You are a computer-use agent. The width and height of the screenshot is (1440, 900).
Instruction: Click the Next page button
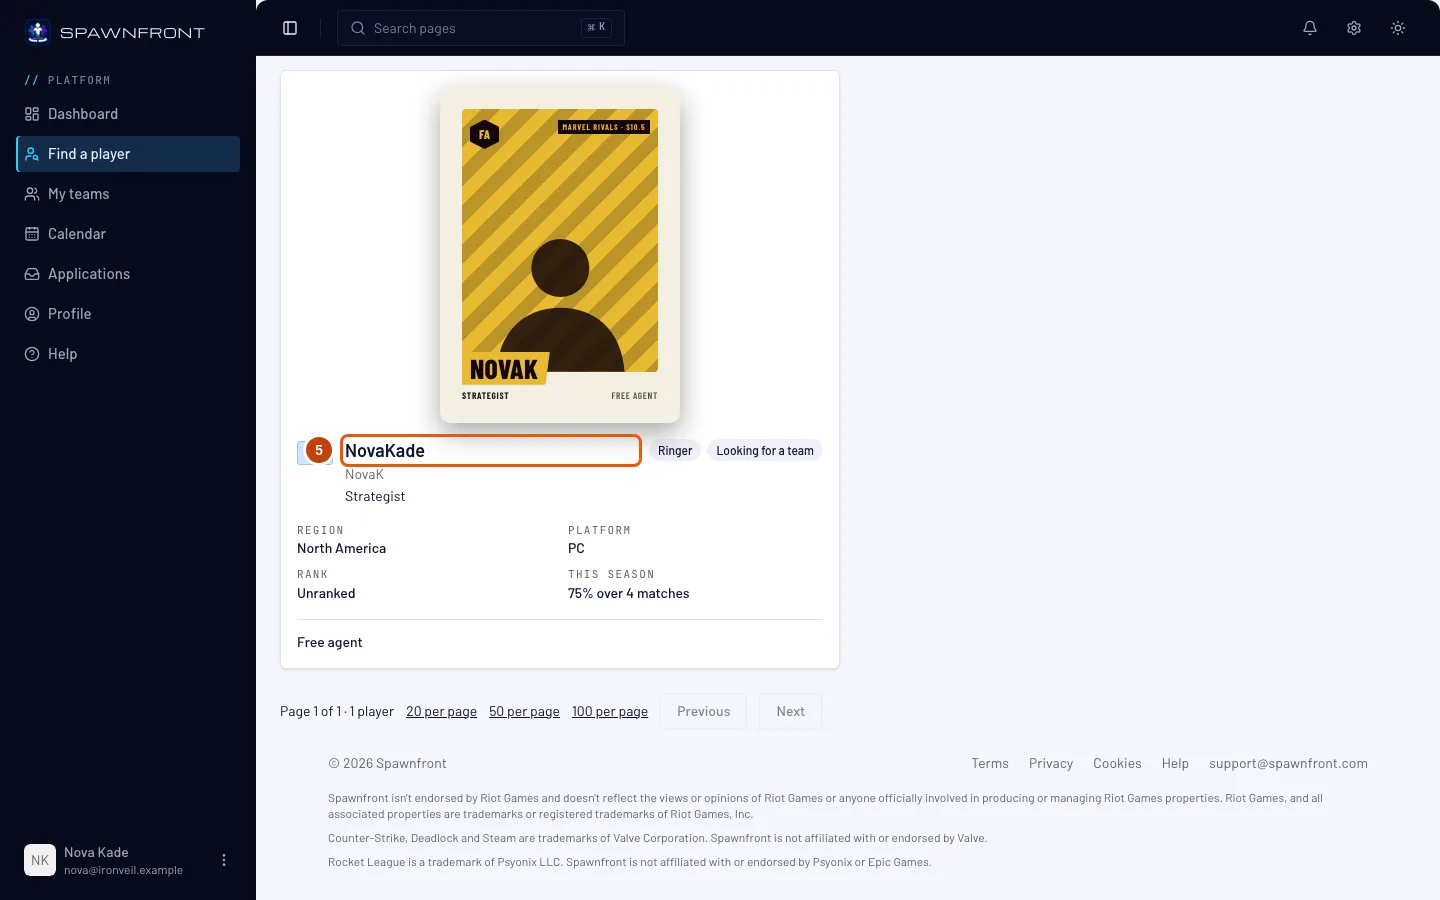(790, 712)
